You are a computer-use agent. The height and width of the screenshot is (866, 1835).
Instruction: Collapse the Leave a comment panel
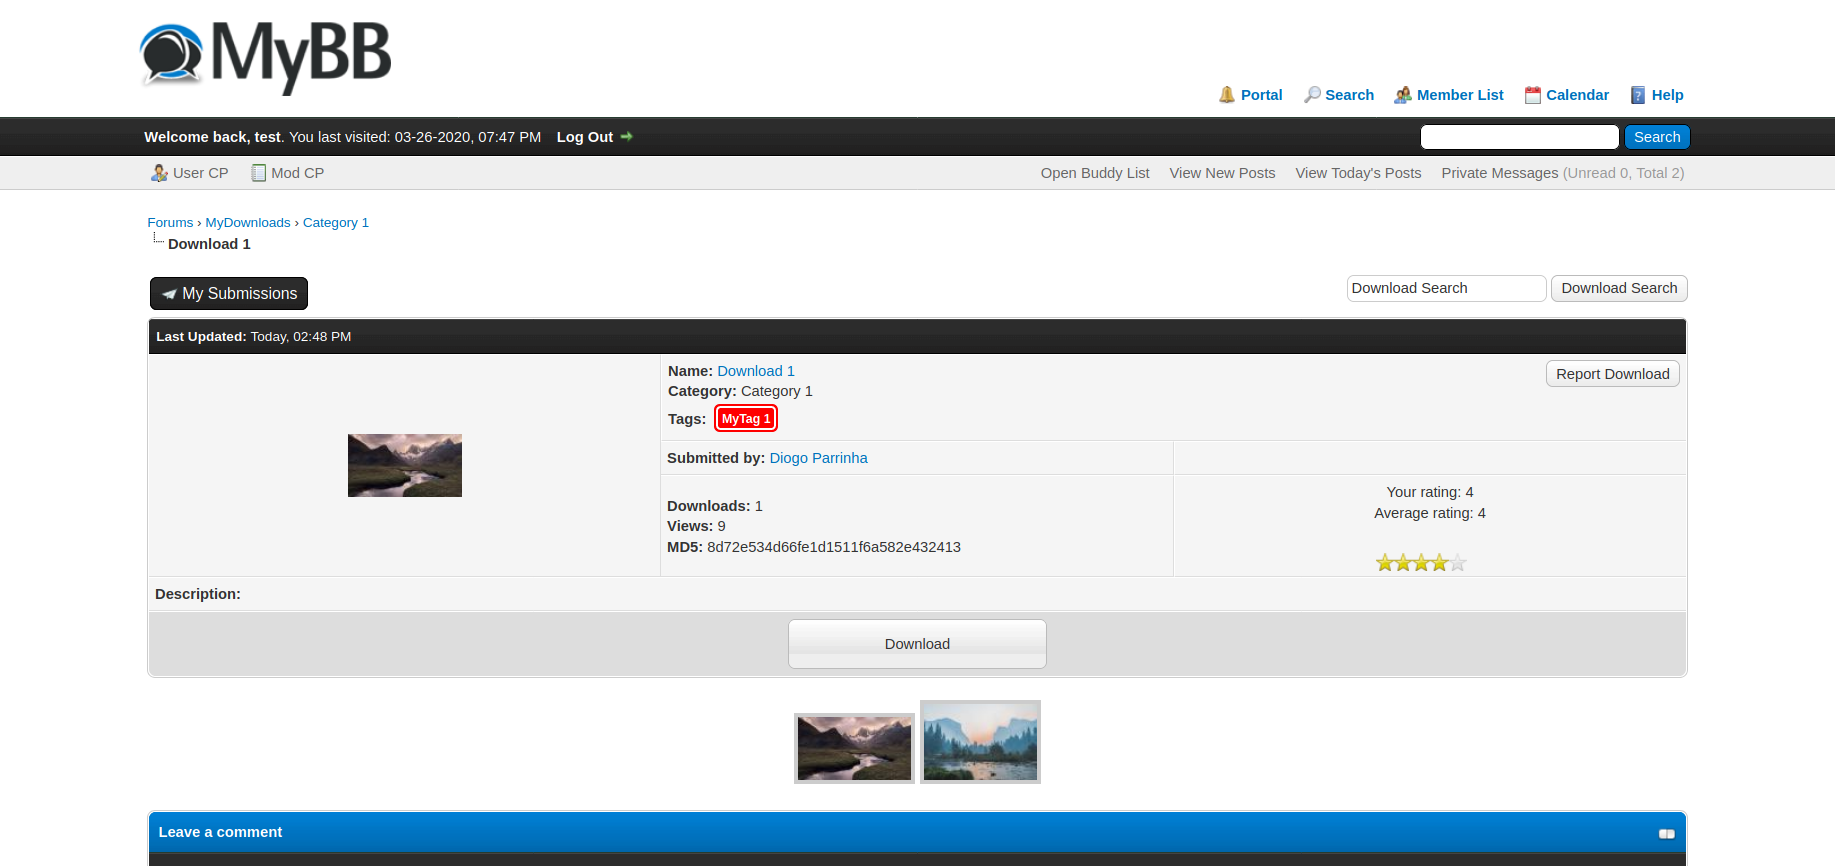(1666, 833)
